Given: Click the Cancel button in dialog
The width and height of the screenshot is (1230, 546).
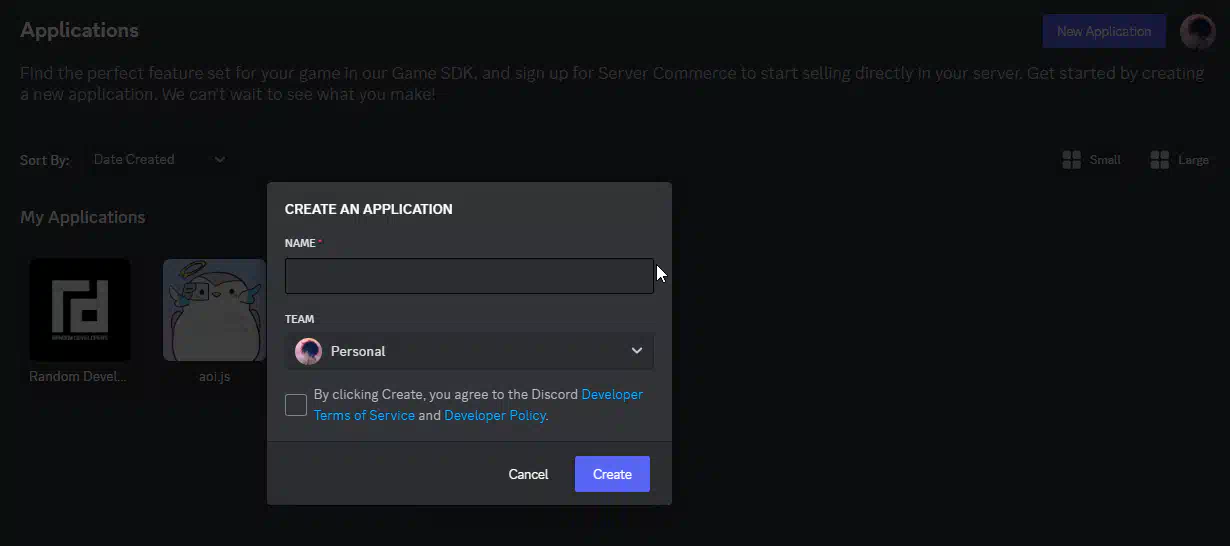Looking at the screenshot, I should [x=528, y=474].
